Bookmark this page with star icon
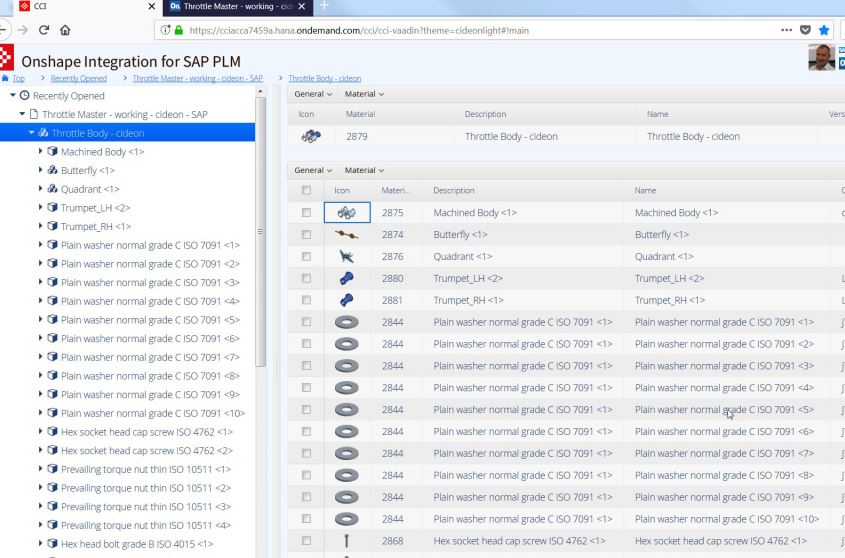The image size is (845, 558). pos(824,30)
